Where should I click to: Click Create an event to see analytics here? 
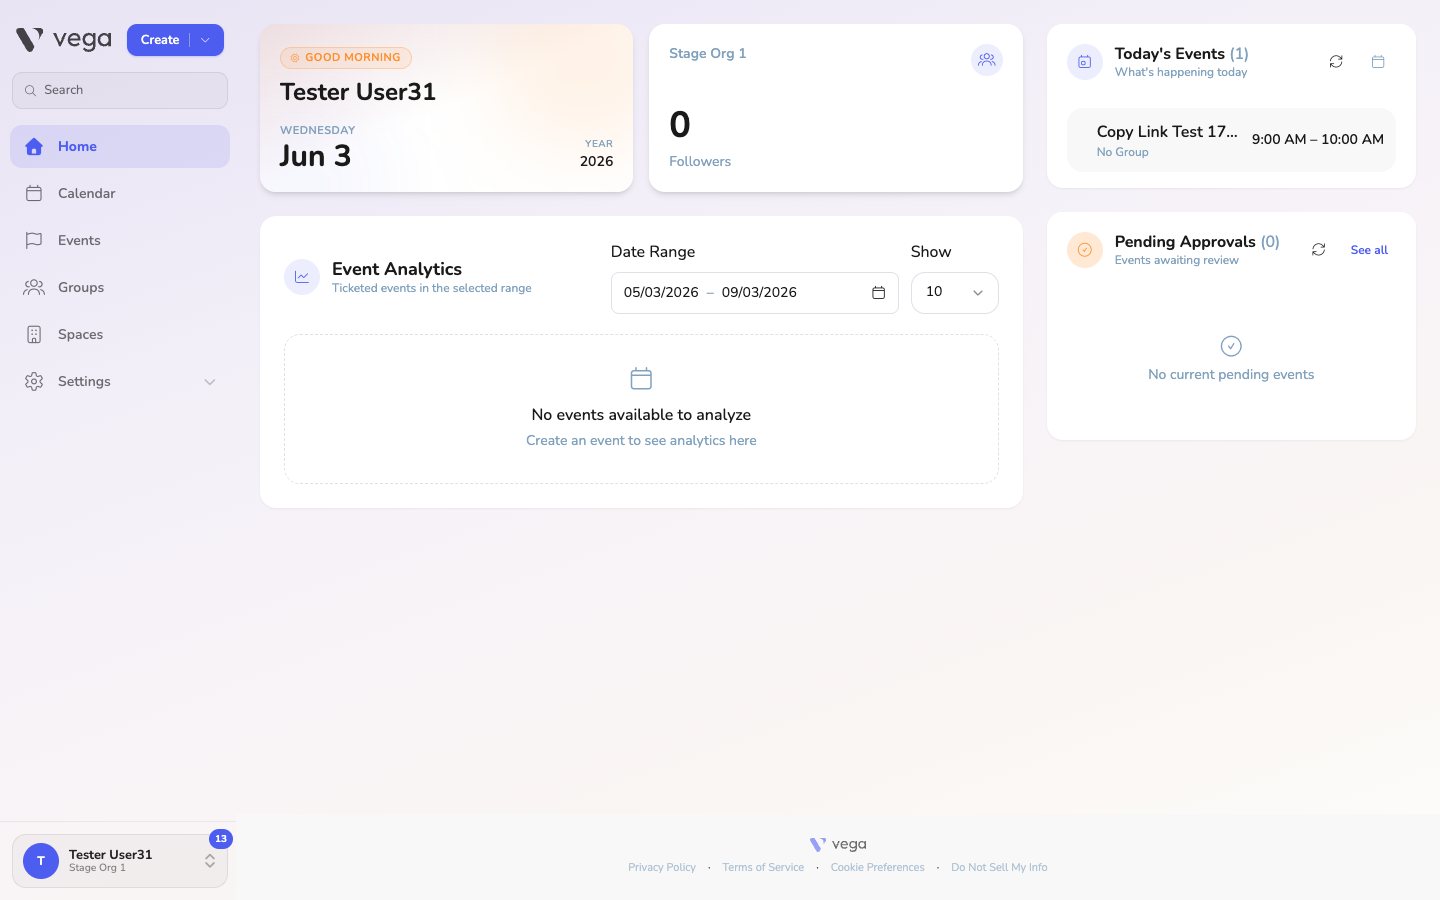(641, 441)
